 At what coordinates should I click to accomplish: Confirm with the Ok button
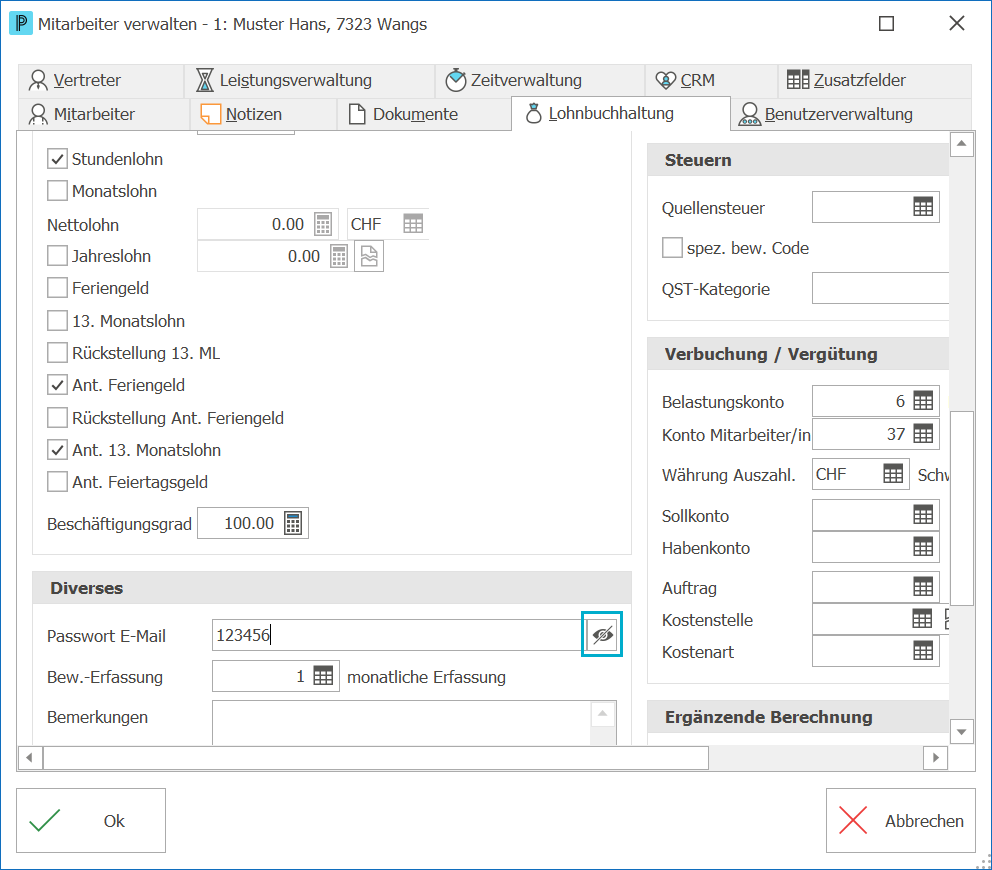tap(91, 821)
